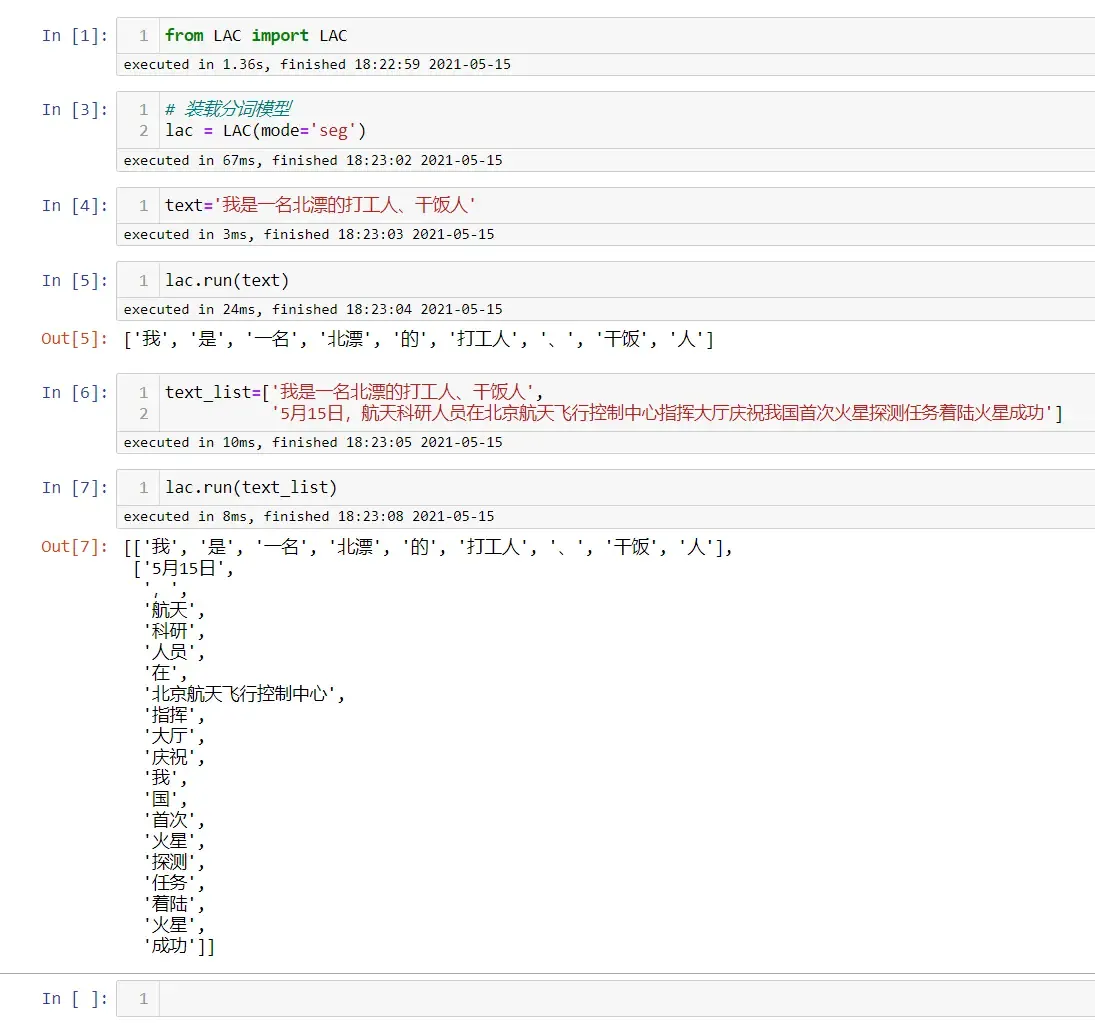Viewport: 1095px width, 1023px height.
Task: Click the comment line '# 装载分词模型'
Action: (228, 109)
